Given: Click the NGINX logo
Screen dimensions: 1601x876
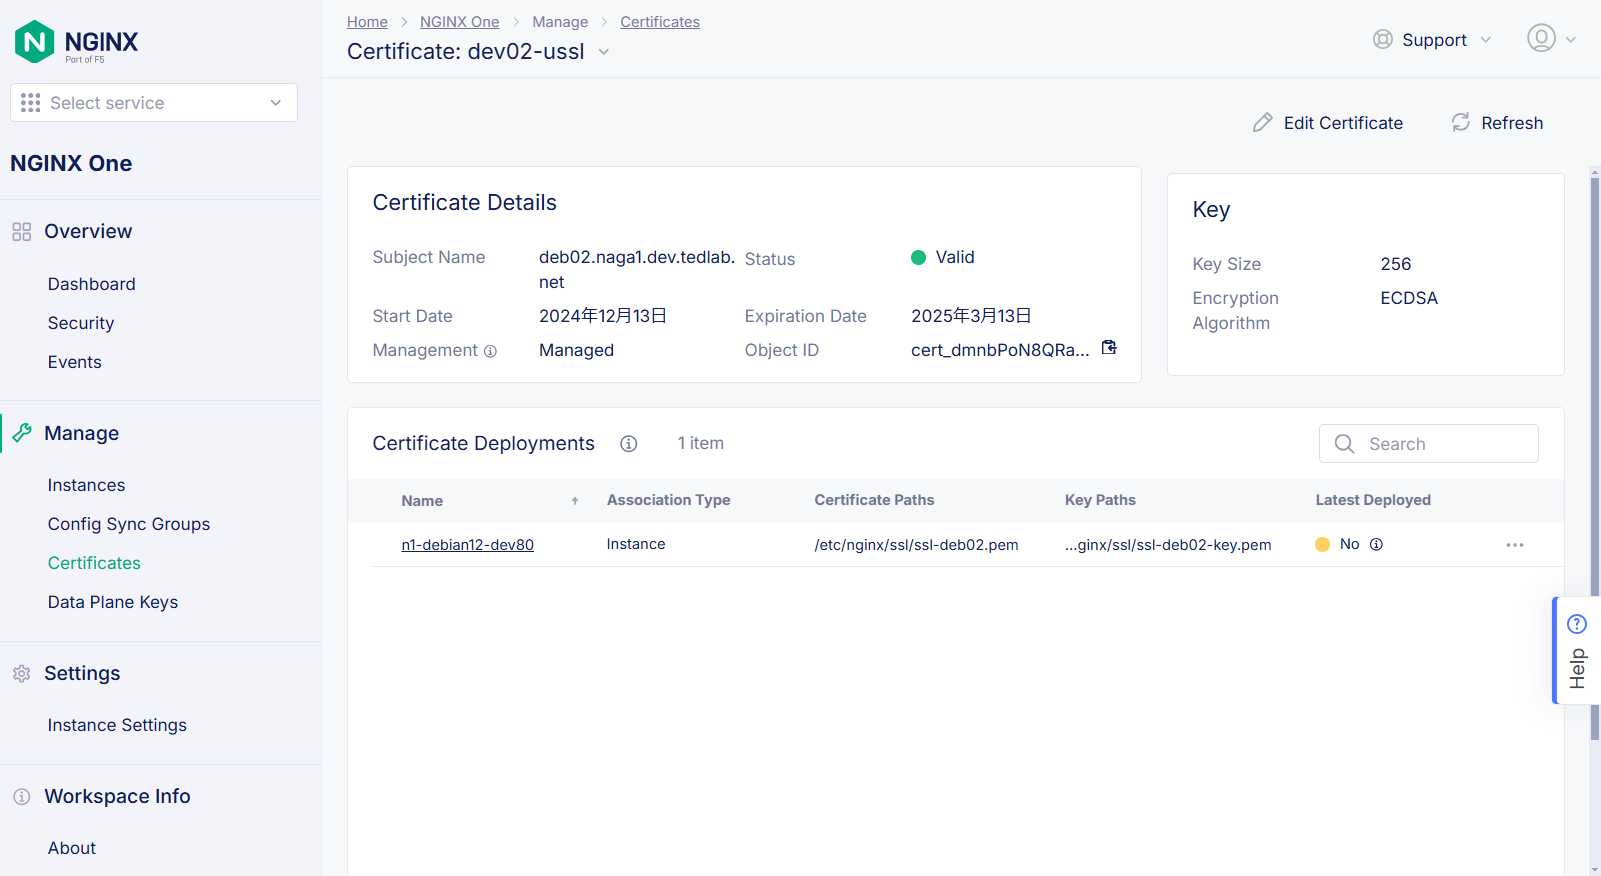Looking at the screenshot, I should tap(77, 42).
